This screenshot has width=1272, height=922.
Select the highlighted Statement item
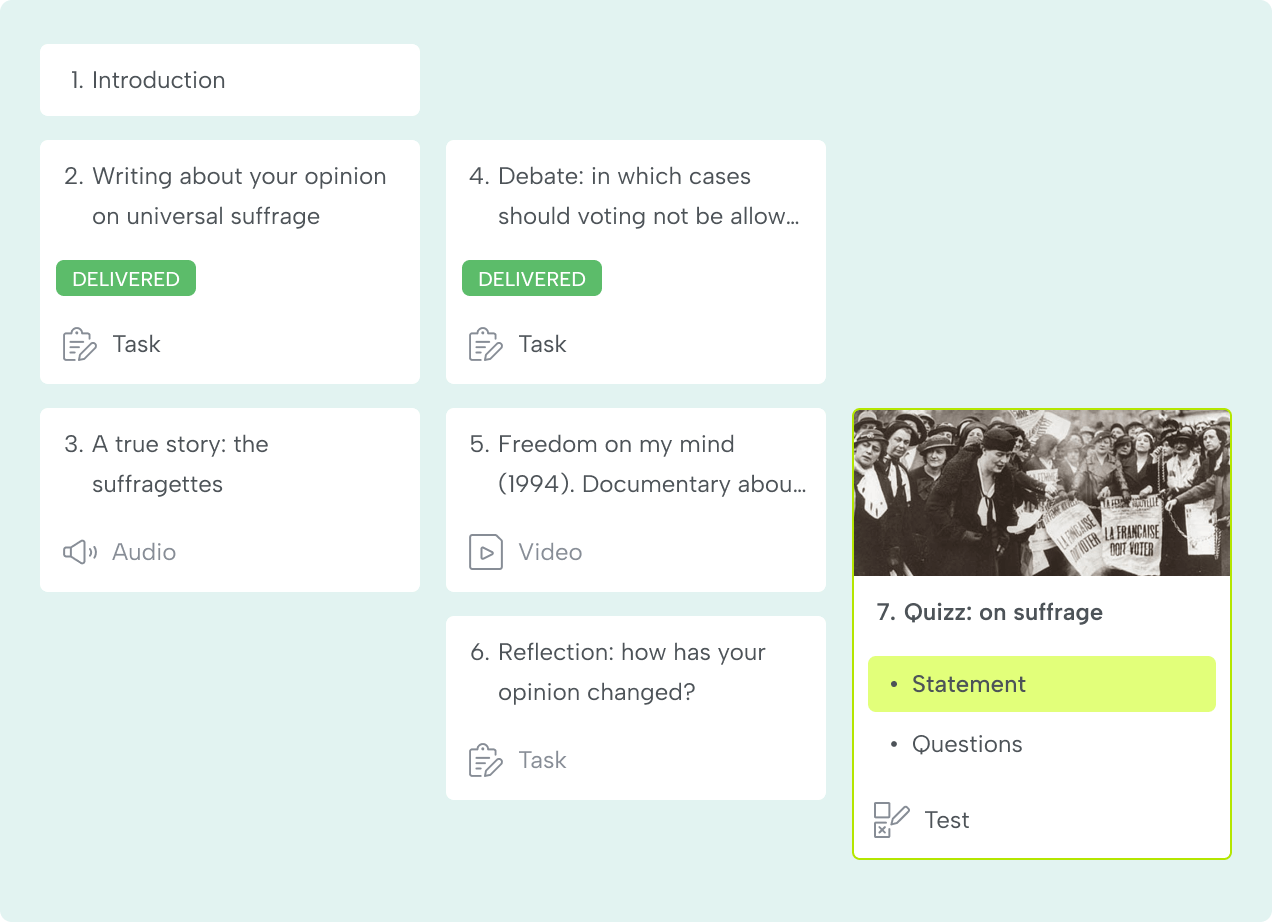pos(1041,684)
